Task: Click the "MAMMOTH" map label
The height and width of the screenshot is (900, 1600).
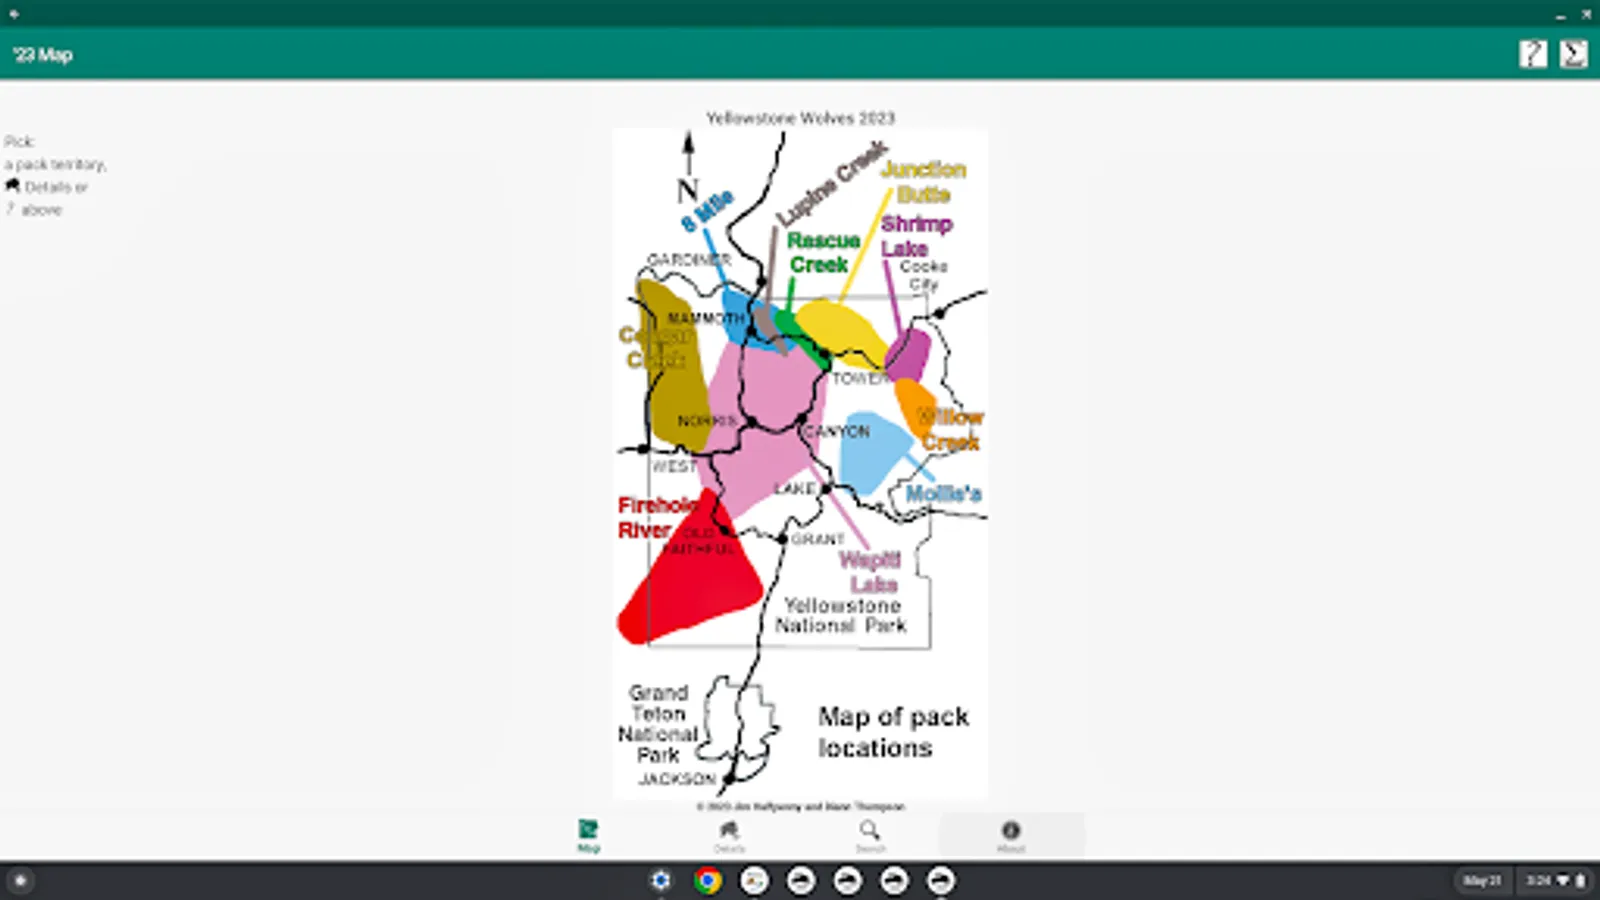Action: point(706,318)
